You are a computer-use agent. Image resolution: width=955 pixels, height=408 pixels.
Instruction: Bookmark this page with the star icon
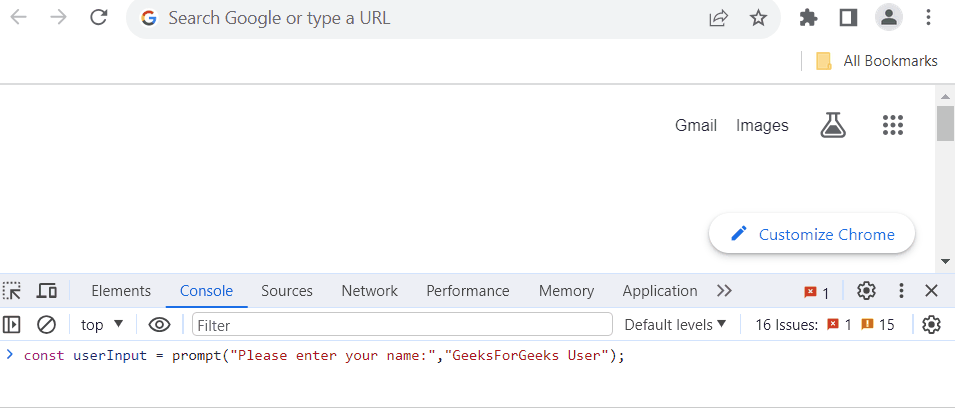pos(759,18)
